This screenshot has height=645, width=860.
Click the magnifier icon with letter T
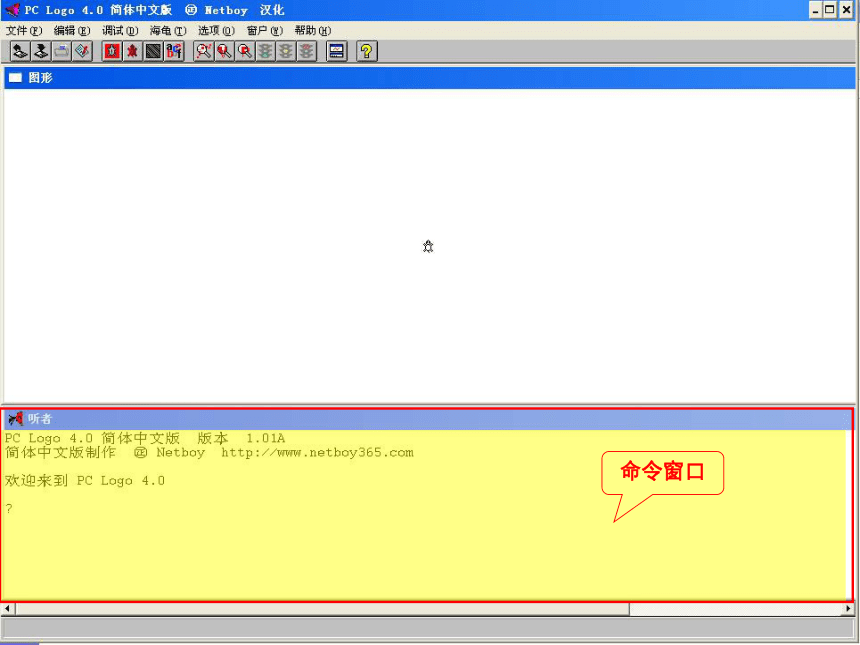point(224,52)
